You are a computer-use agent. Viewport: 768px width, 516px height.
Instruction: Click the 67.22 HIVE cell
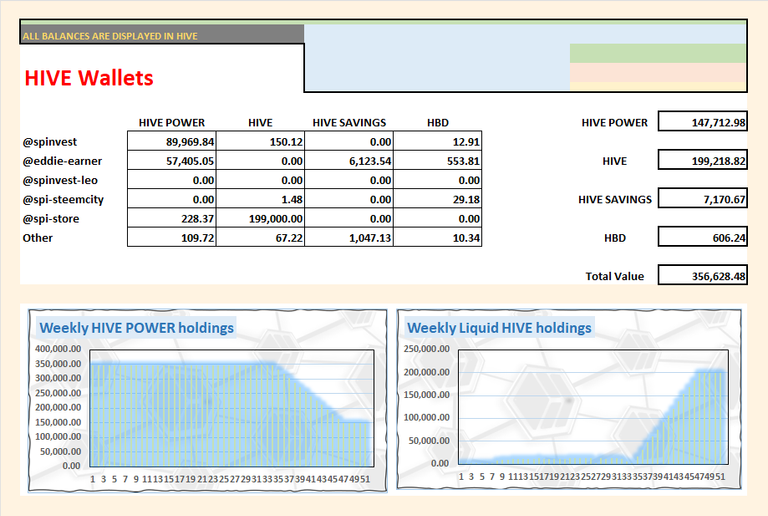260,238
